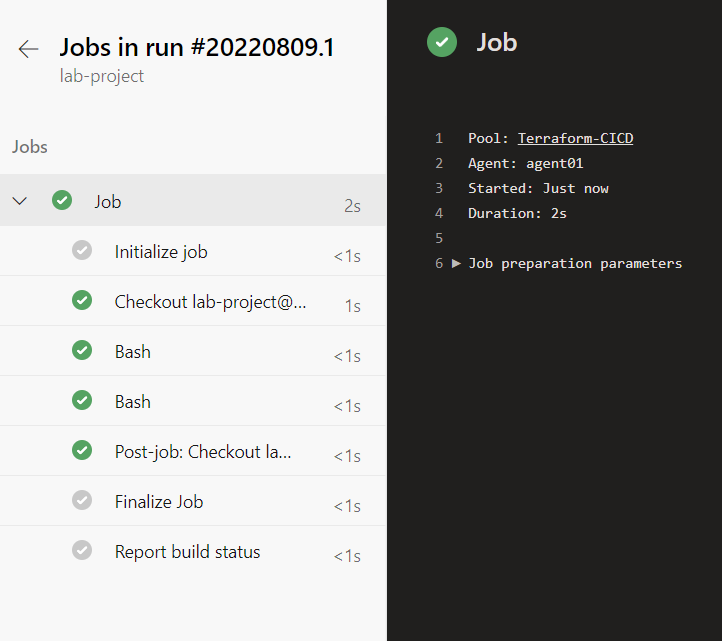Image resolution: width=722 pixels, height=641 pixels.
Task: Collapse the Job tree chevron
Action: coord(19,201)
